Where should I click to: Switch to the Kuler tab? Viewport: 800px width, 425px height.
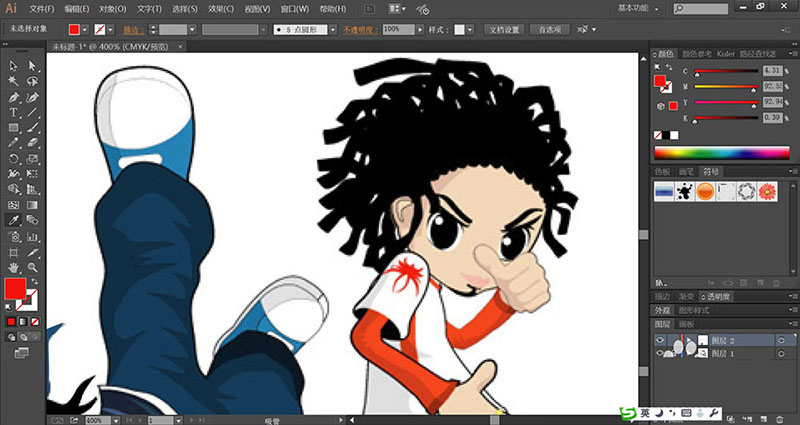[x=726, y=54]
